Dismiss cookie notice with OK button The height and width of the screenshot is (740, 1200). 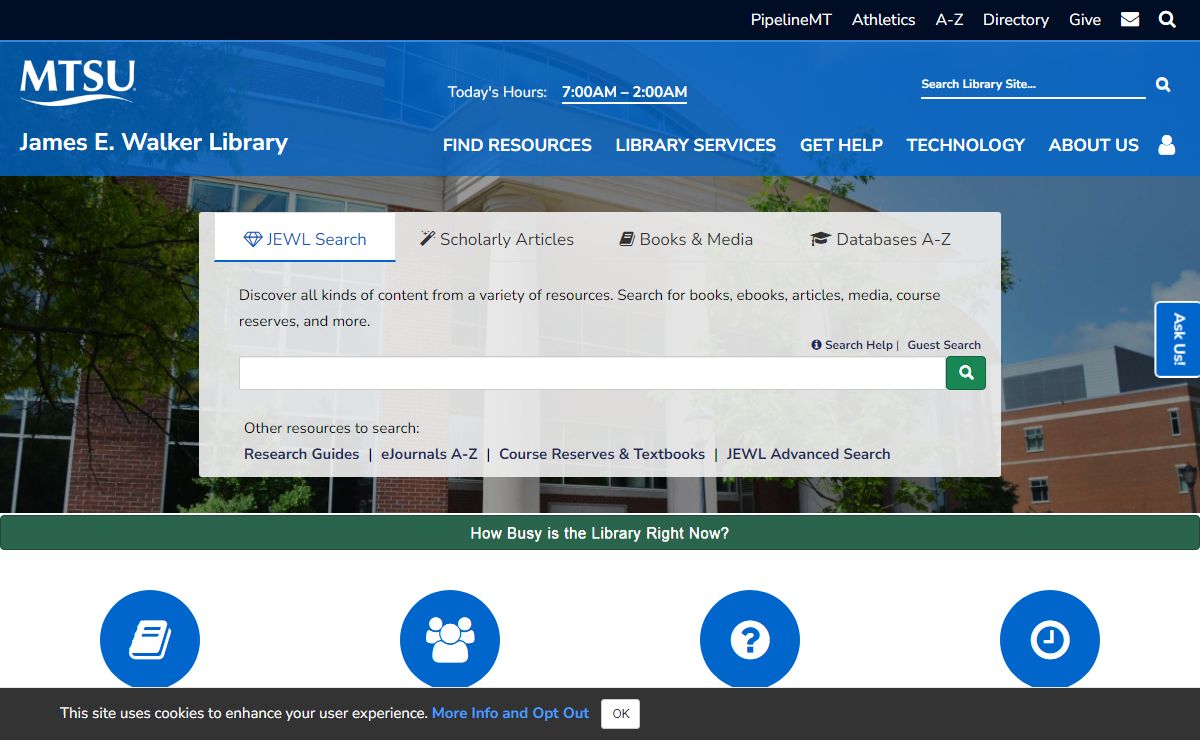620,713
